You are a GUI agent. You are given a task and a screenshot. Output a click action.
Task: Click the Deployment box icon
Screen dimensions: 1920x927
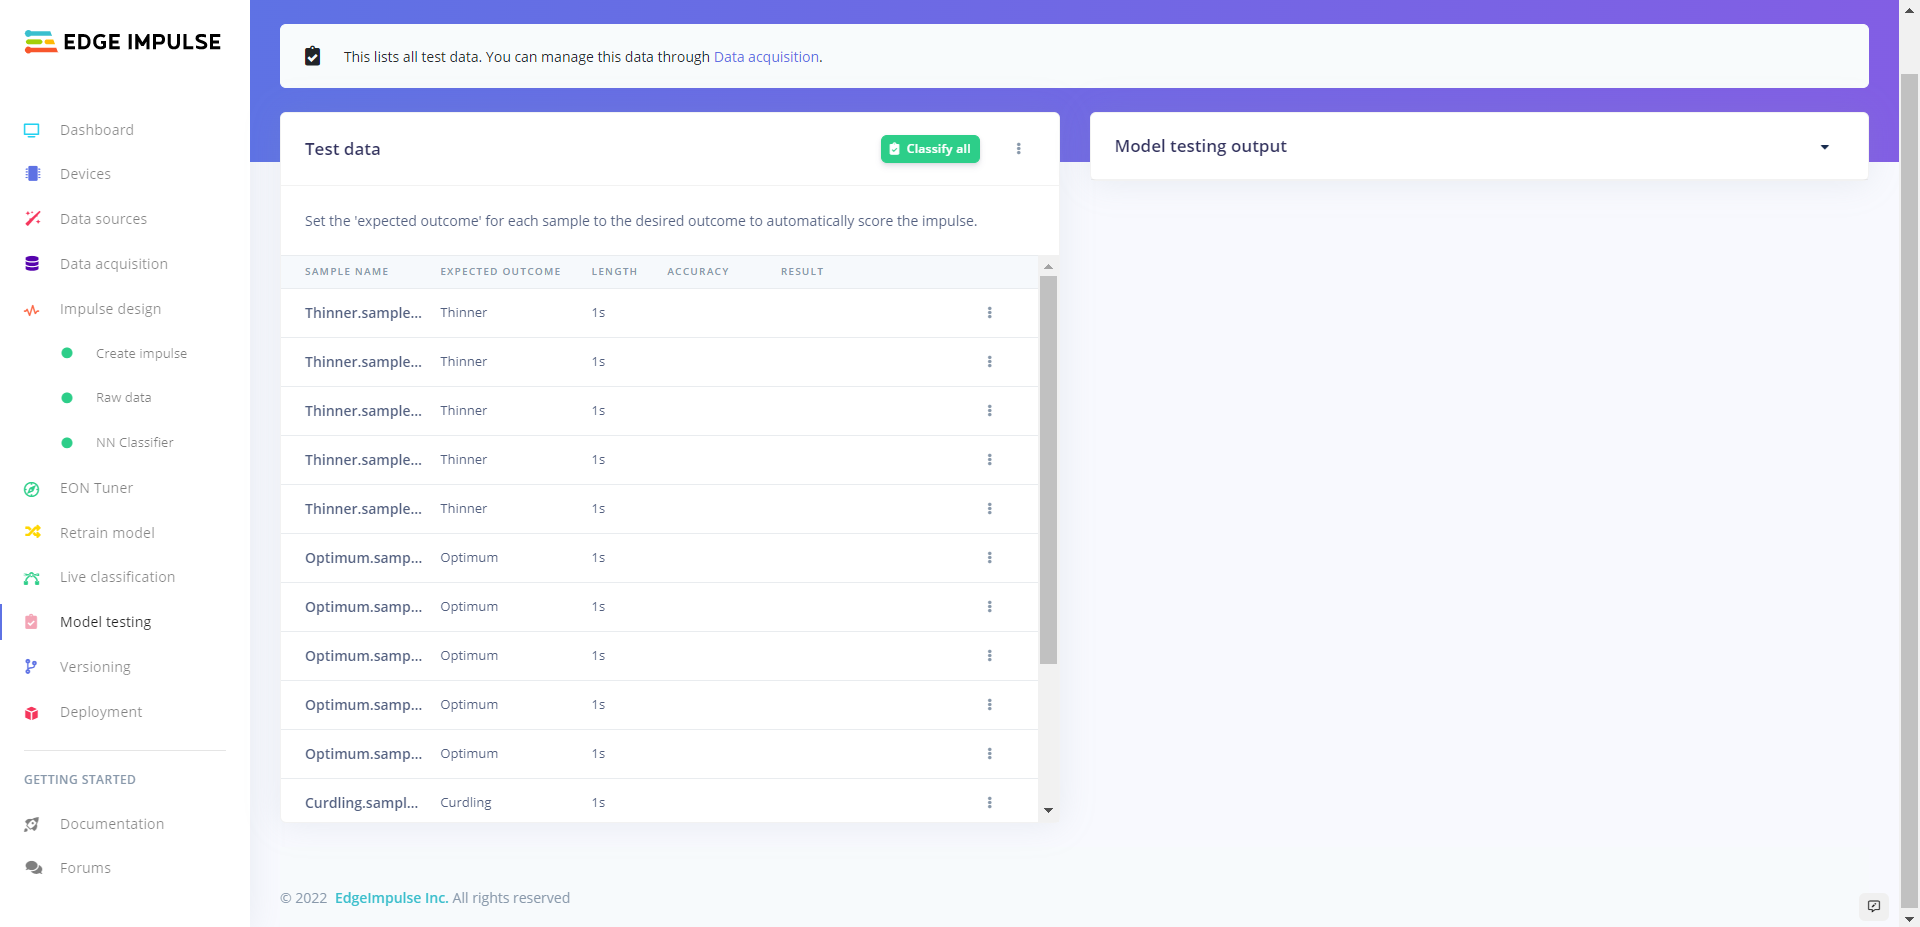click(x=32, y=713)
